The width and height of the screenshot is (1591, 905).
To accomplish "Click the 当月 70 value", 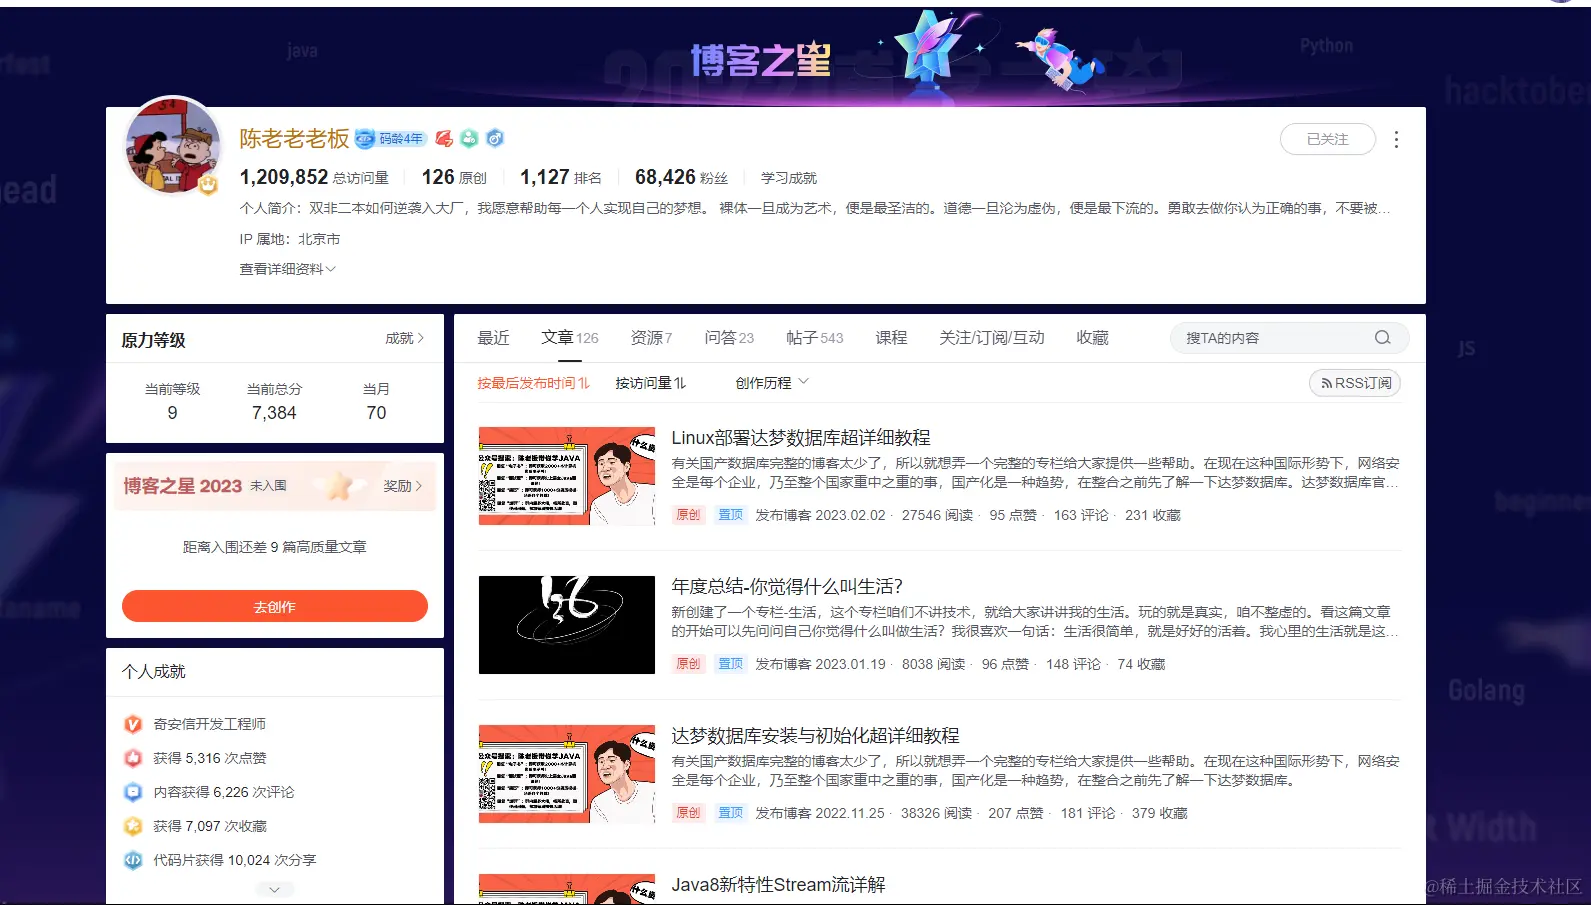I will [x=376, y=413].
